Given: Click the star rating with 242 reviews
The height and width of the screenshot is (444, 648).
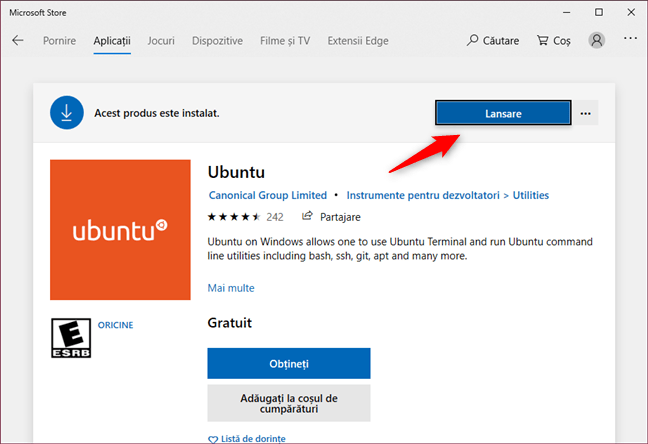Looking at the screenshot, I should (245, 217).
